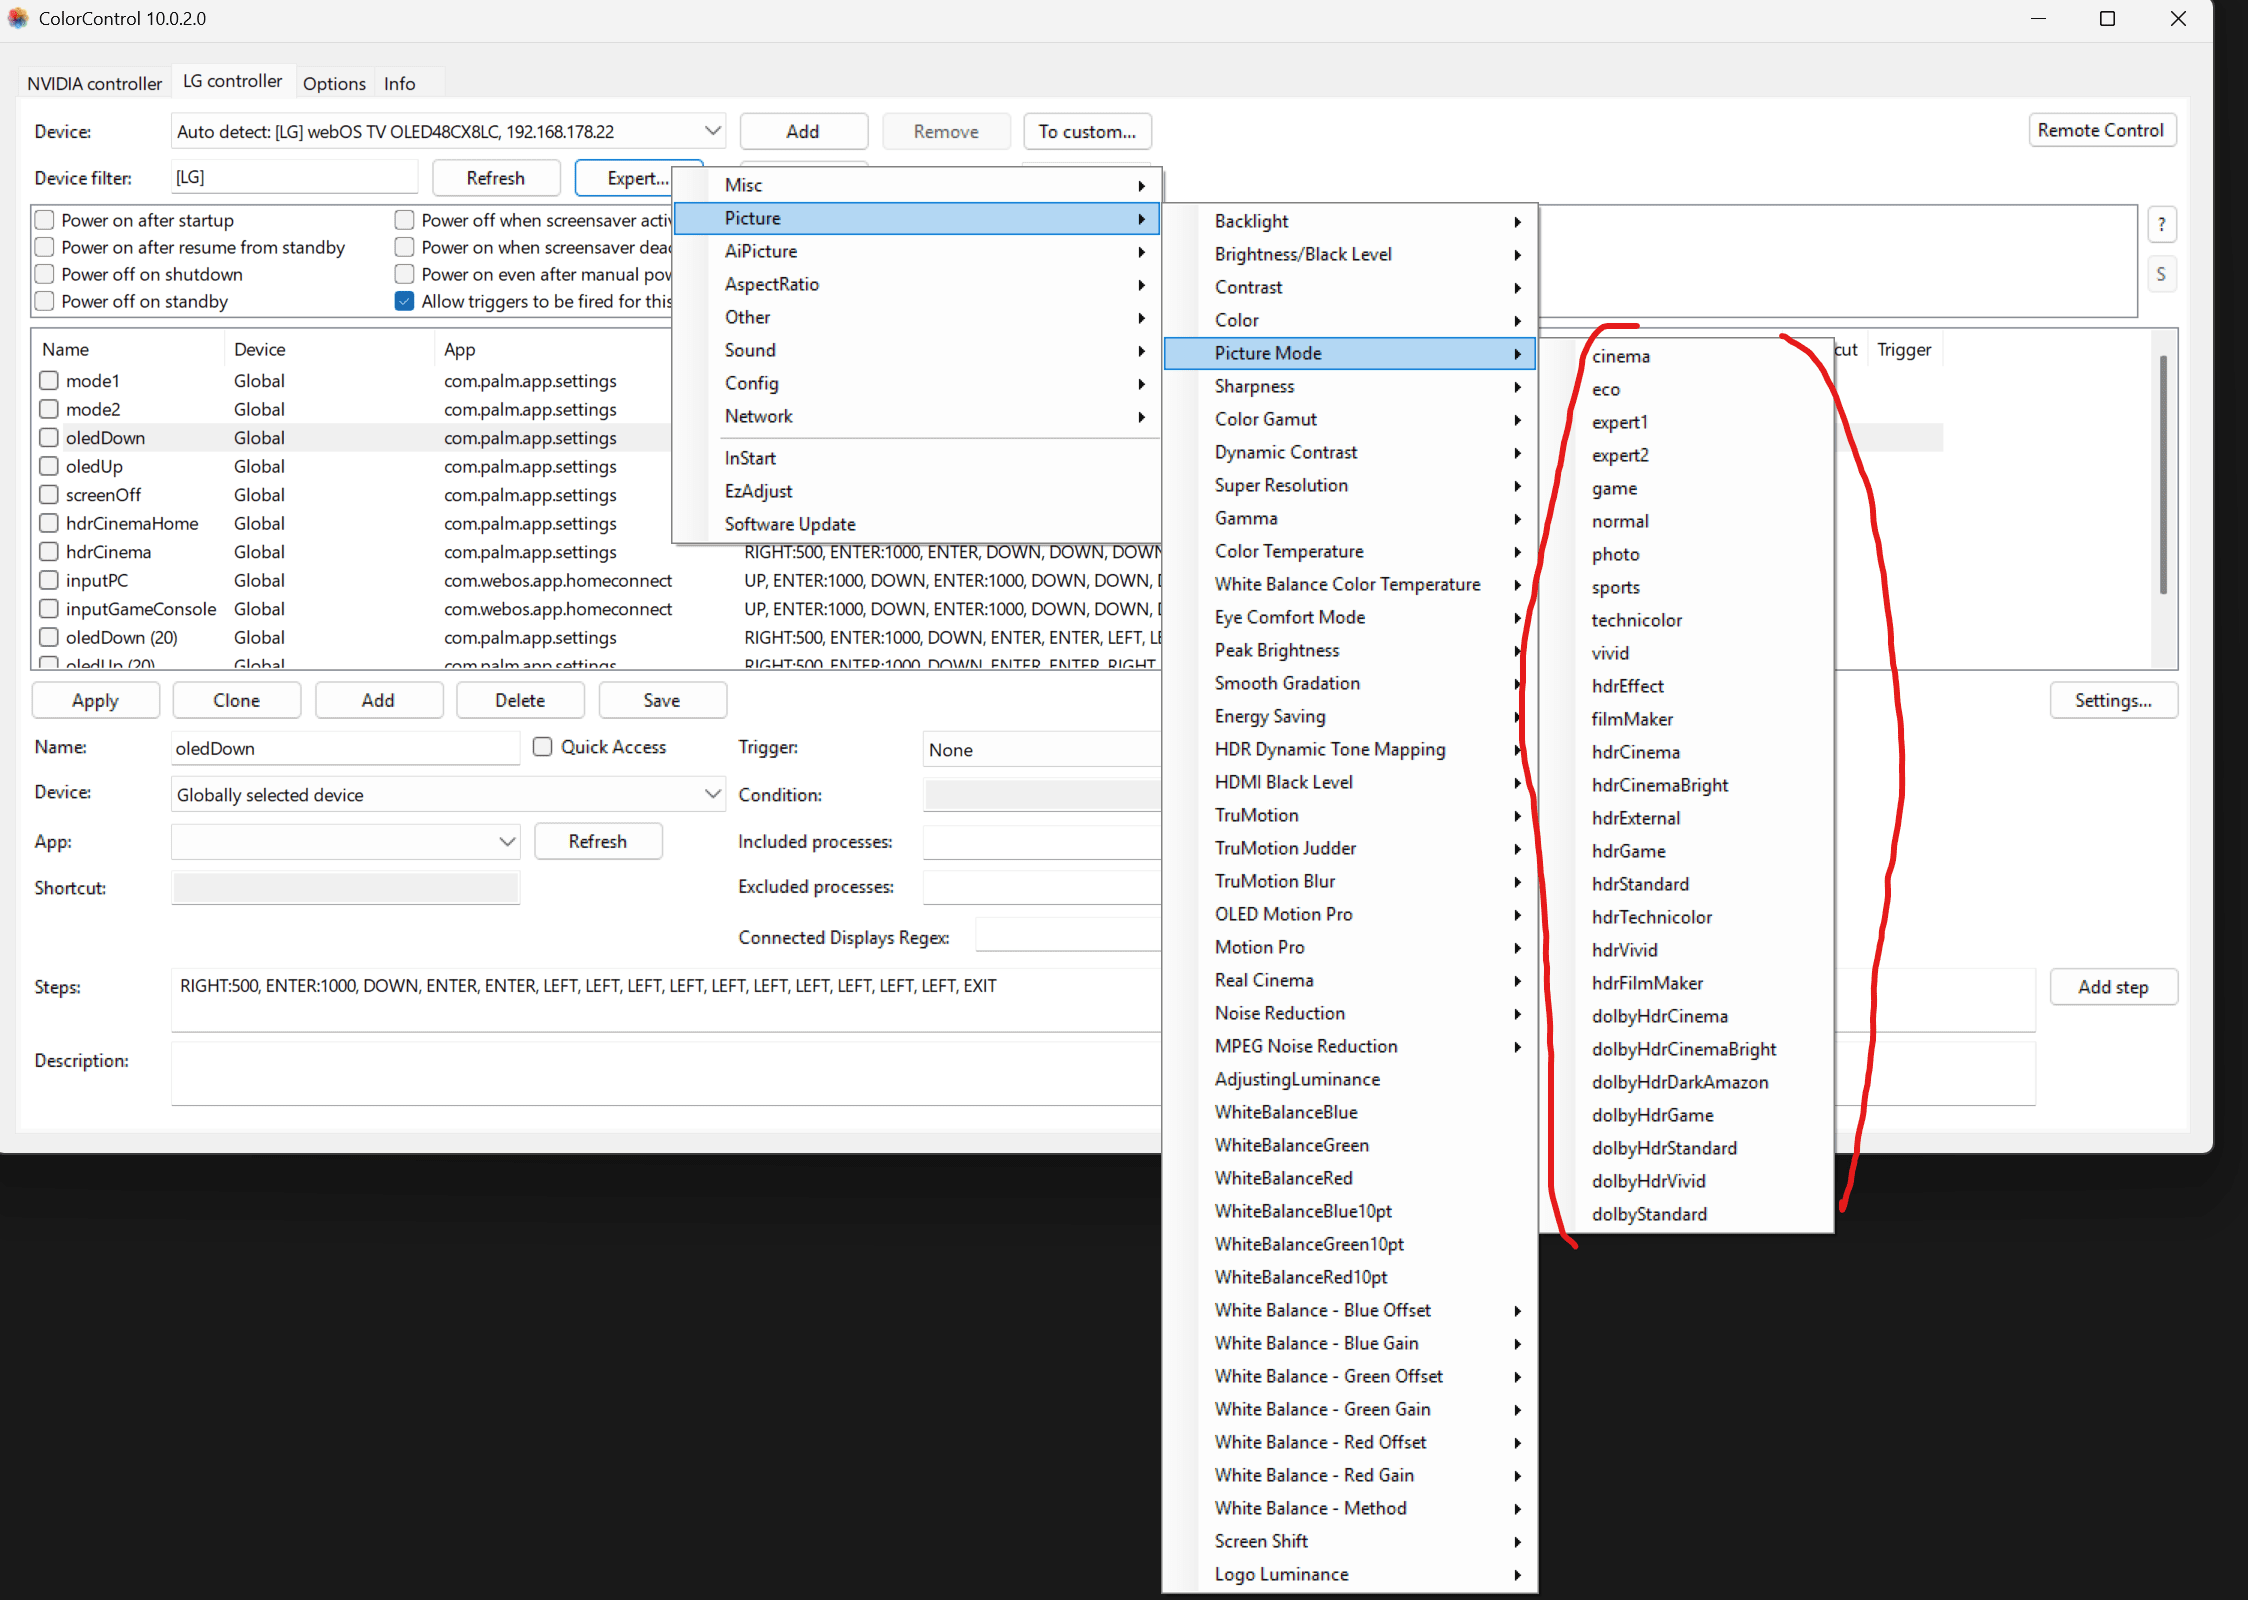Check Power off on standby
This screenshot has height=1600, width=2248.
pyautogui.click(x=44, y=301)
